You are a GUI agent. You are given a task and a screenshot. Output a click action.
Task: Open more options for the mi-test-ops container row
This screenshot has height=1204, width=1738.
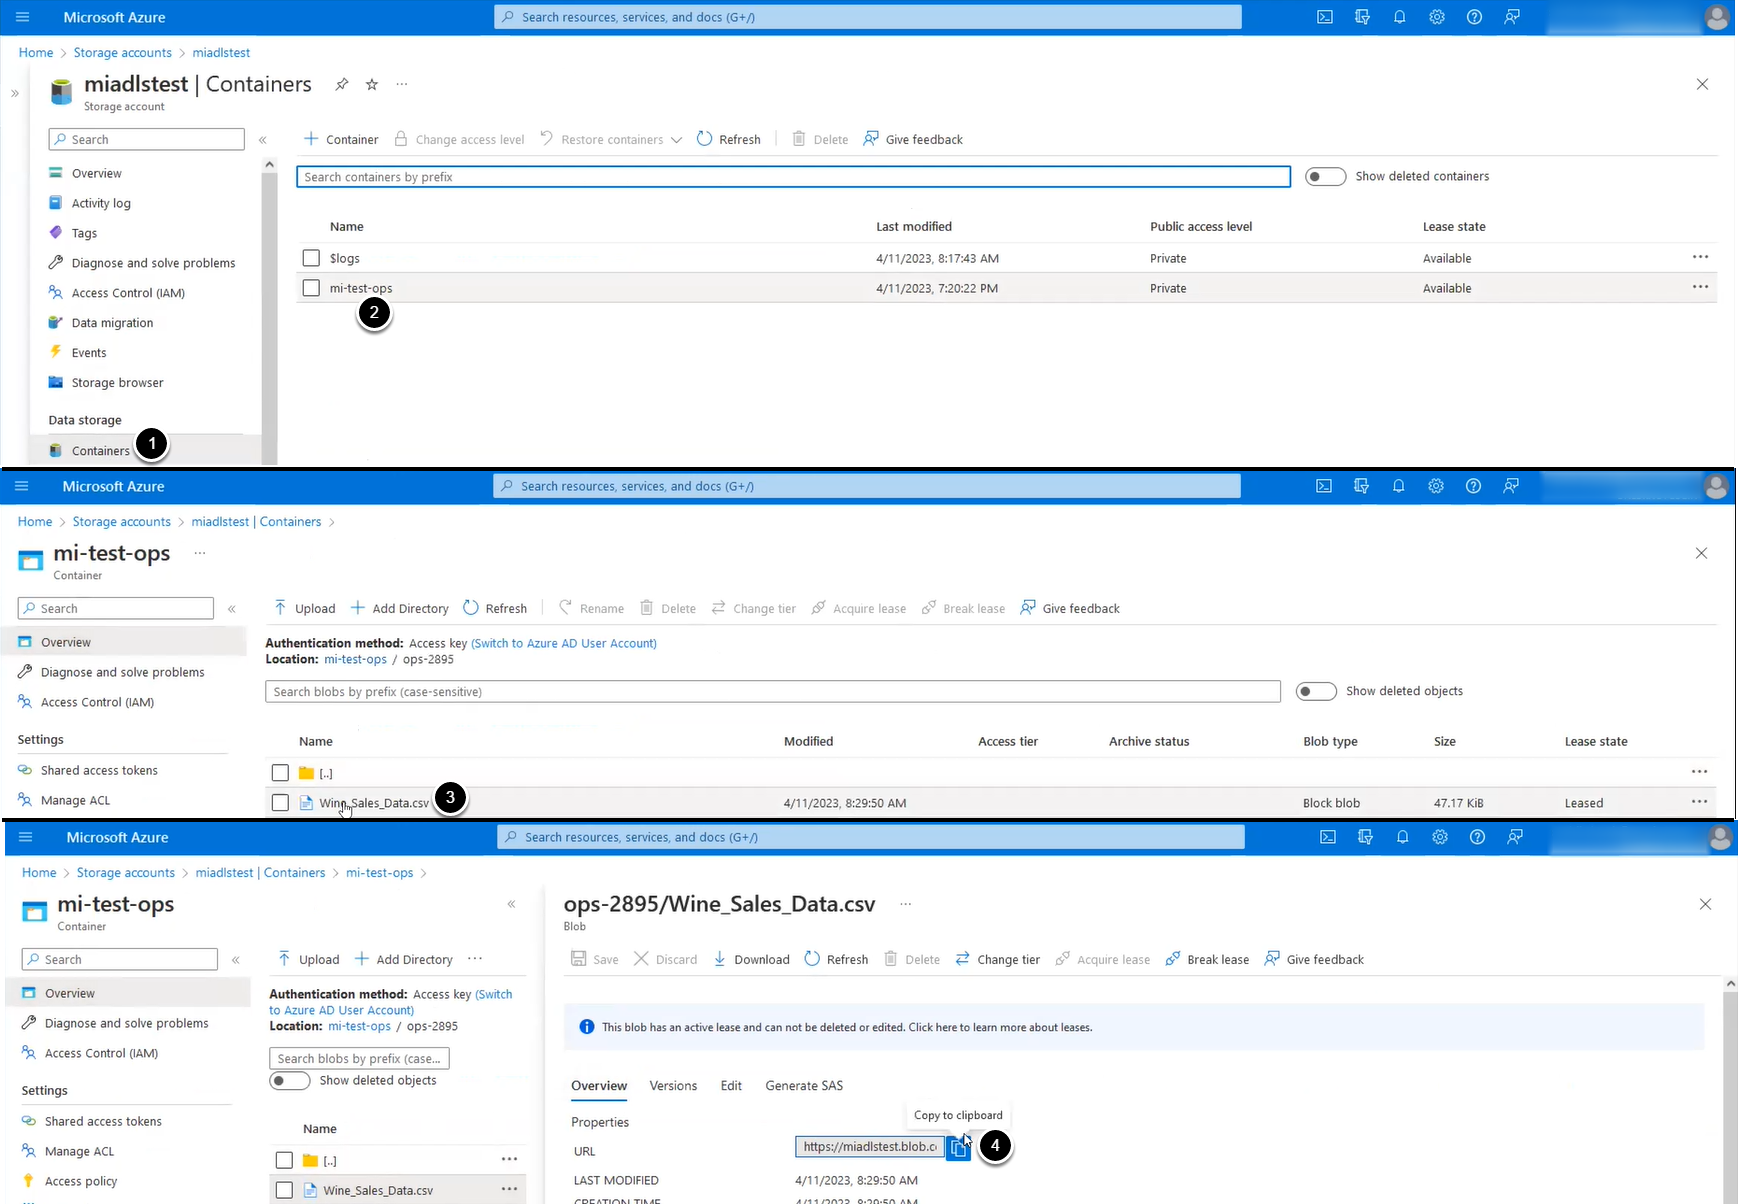[1700, 287]
